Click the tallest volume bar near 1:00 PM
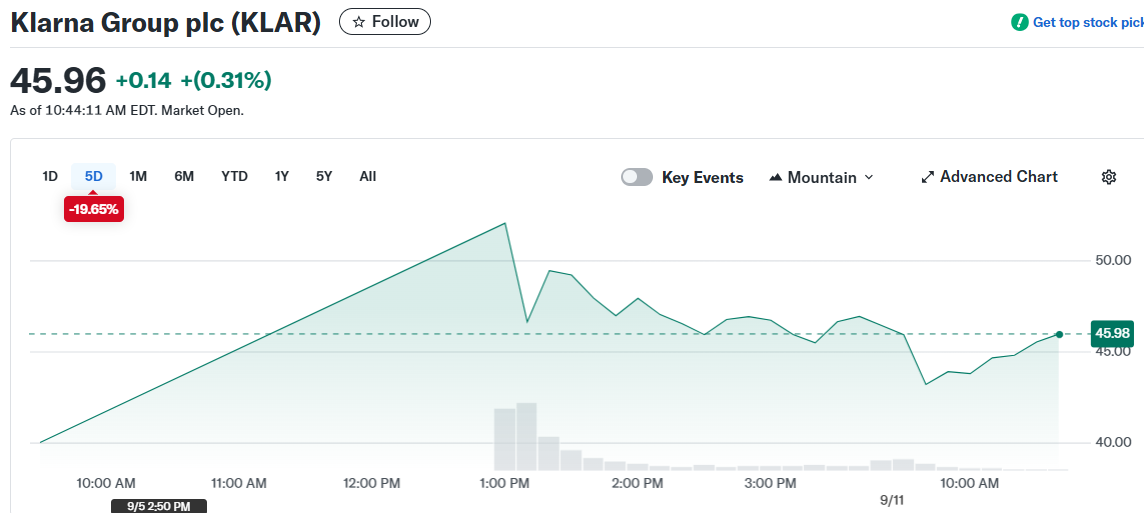Image resolution: width=1144 pixels, height=513 pixels. pyautogui.click(x=526, y=436)
